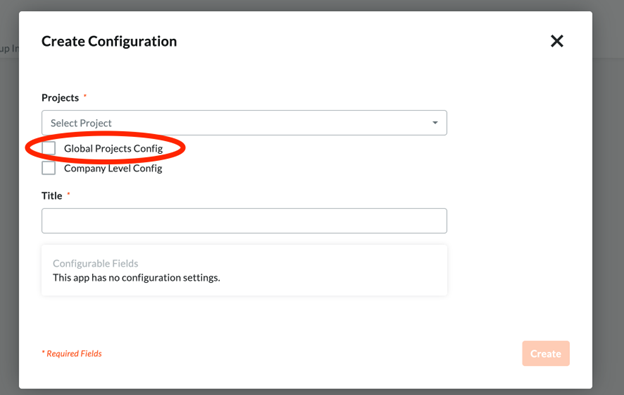The image size is (624, 395).
Task: Click the Company Level Config label text
Action: click(x=113, y=168)
